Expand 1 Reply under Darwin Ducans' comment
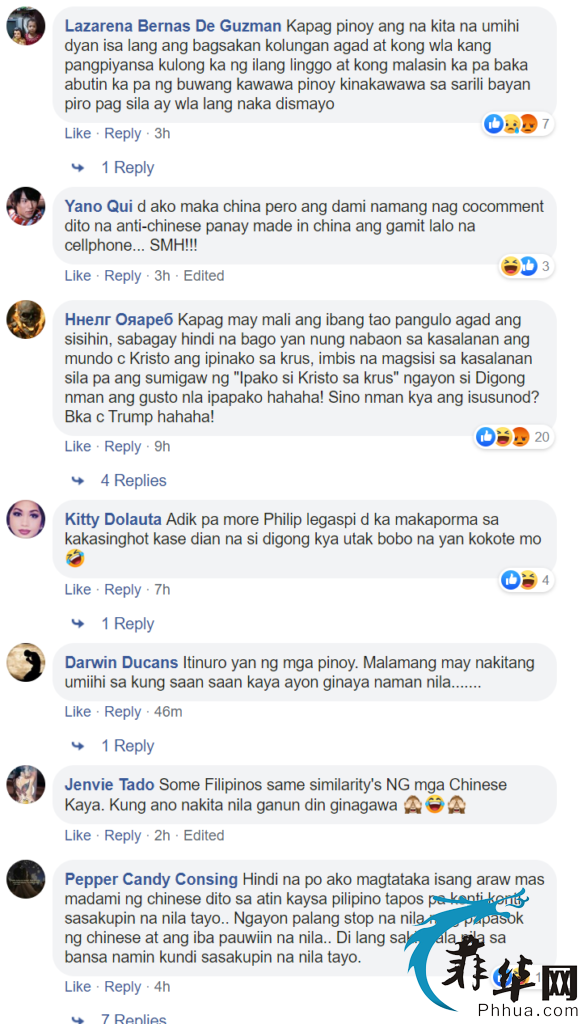The image size is (586, 1024). point(127,746)
